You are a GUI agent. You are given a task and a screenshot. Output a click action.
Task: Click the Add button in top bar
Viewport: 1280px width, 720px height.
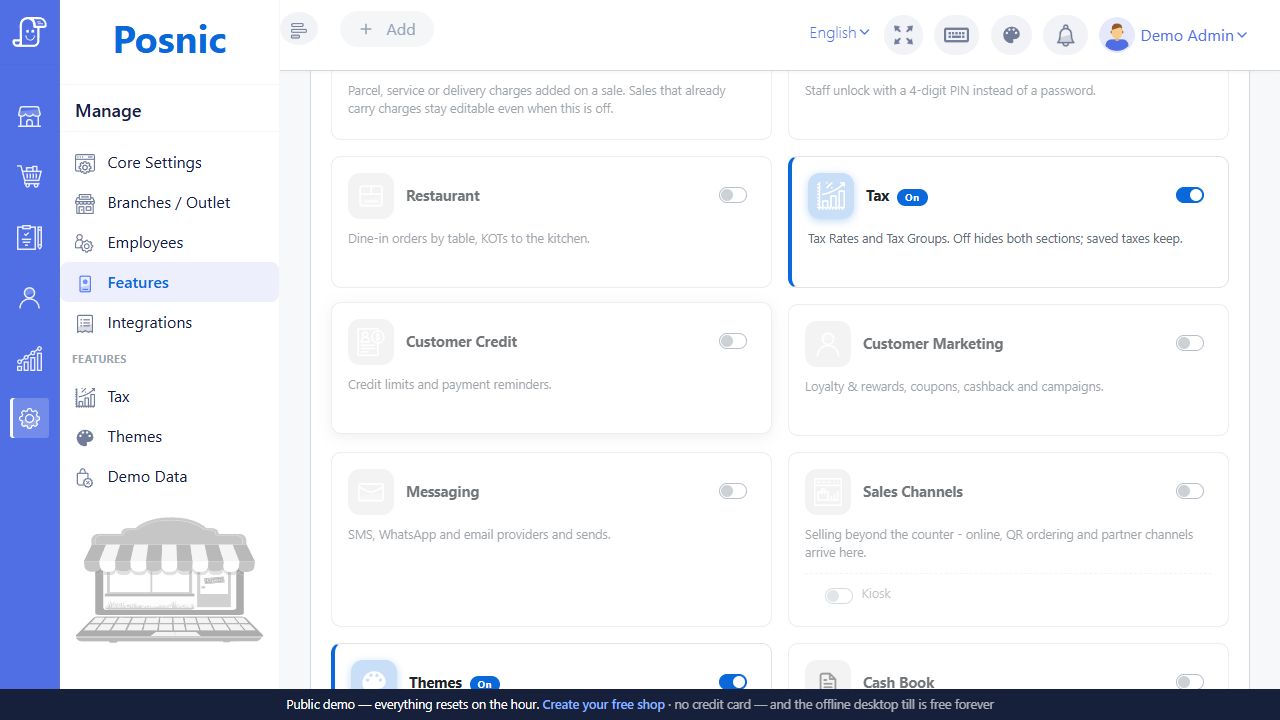pos(387,29)
